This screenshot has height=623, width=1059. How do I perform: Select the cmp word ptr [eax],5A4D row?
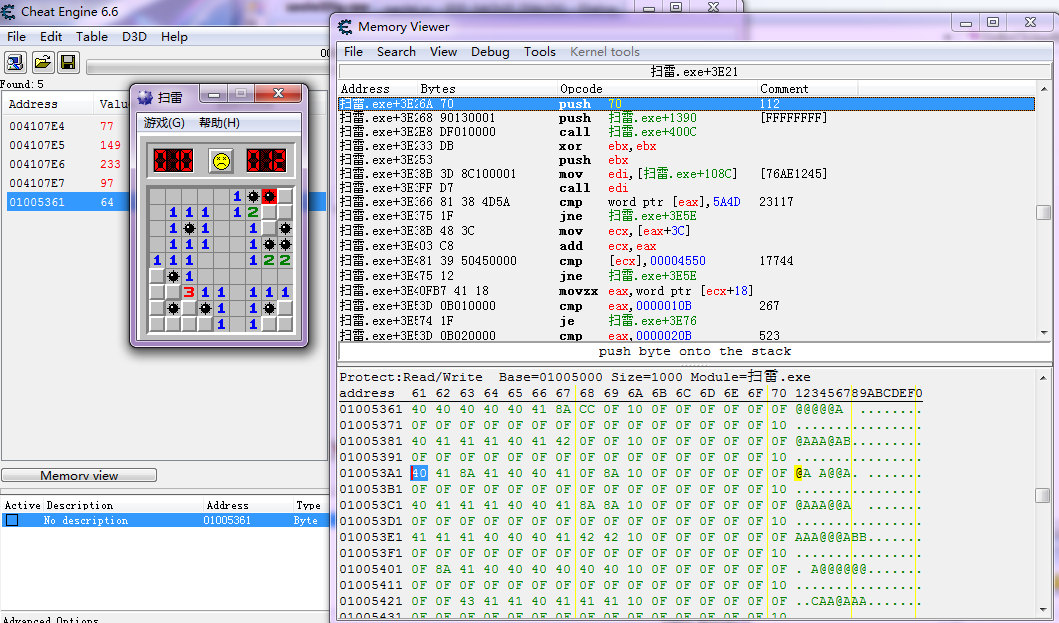(x=686, y=202)
